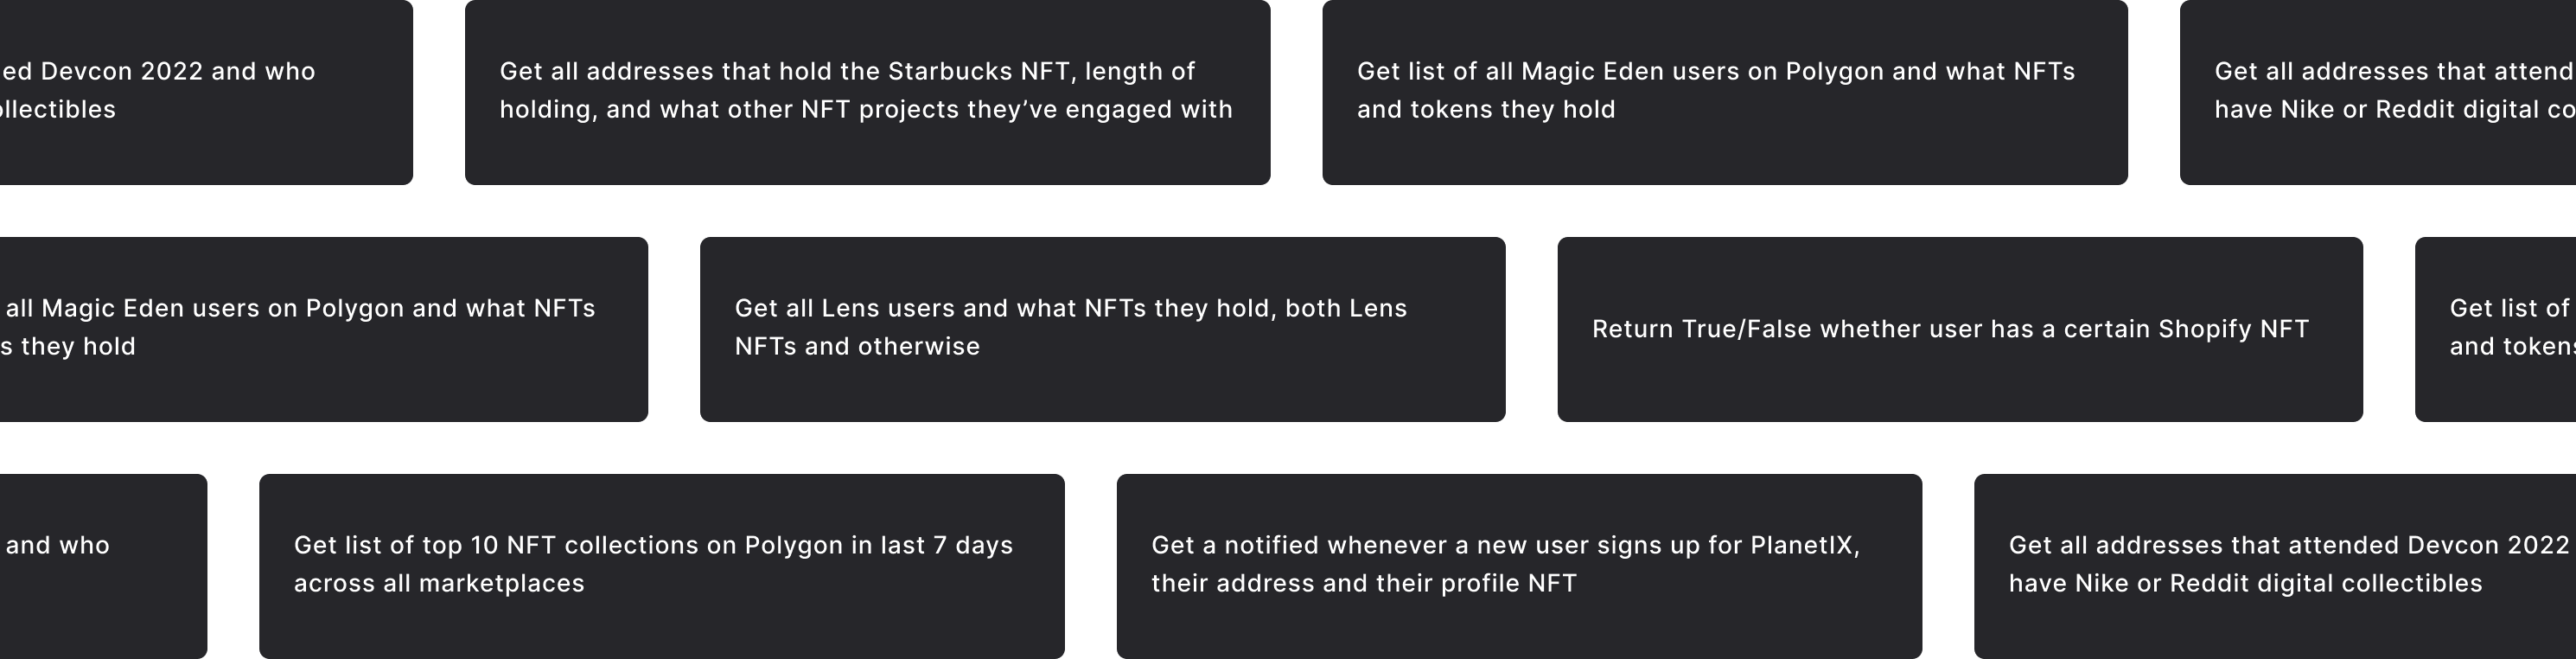Click the 'holding, and what other NFT projects' line
This screenshot has height=659, width=2576.
tap(865, 109)
